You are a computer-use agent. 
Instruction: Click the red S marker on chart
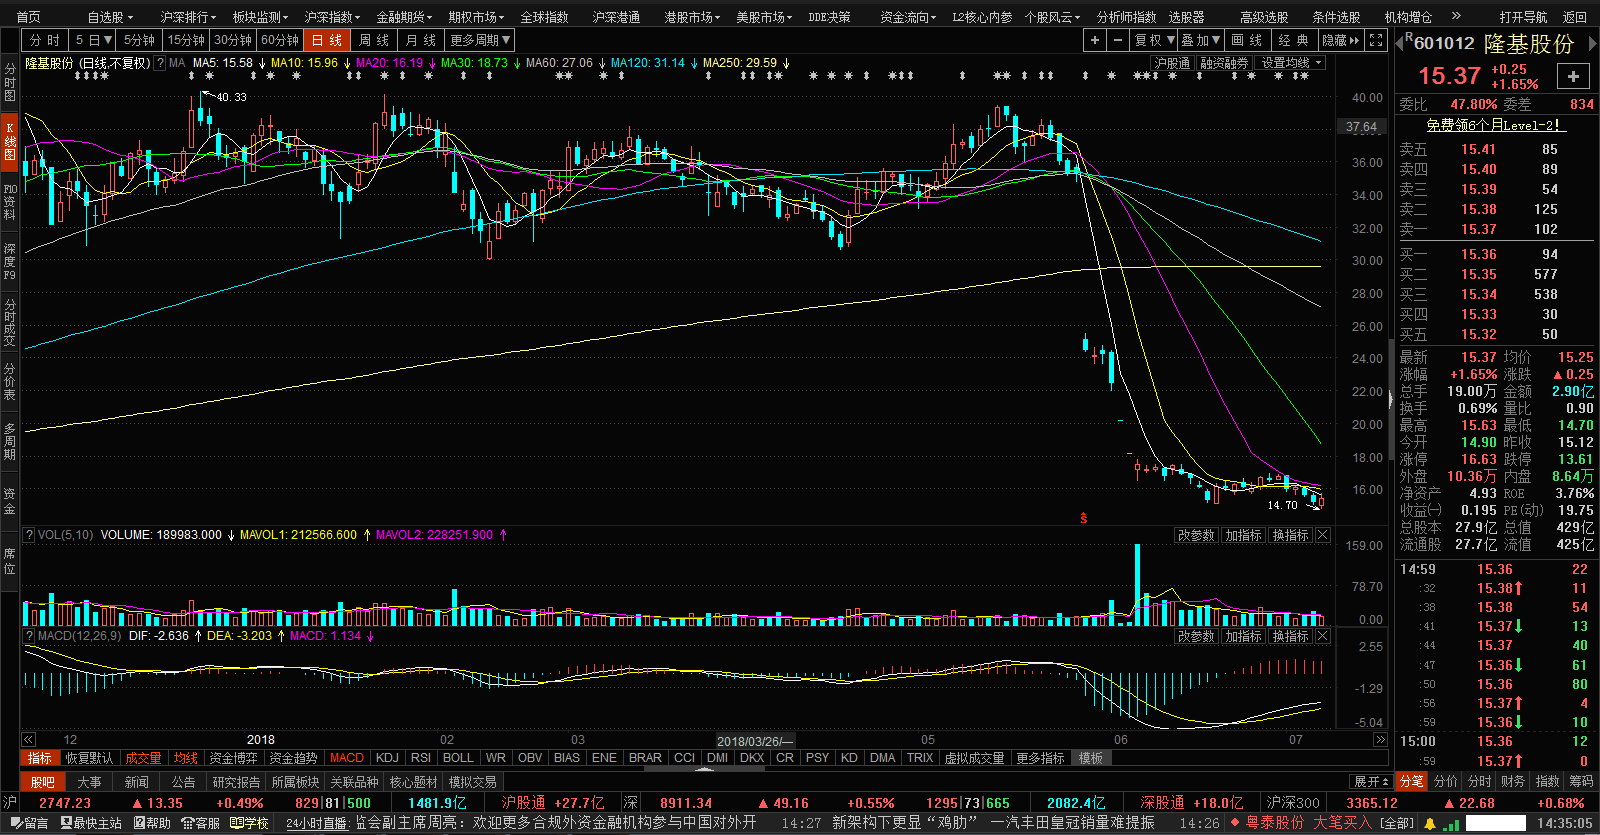tap(1083, 518)
